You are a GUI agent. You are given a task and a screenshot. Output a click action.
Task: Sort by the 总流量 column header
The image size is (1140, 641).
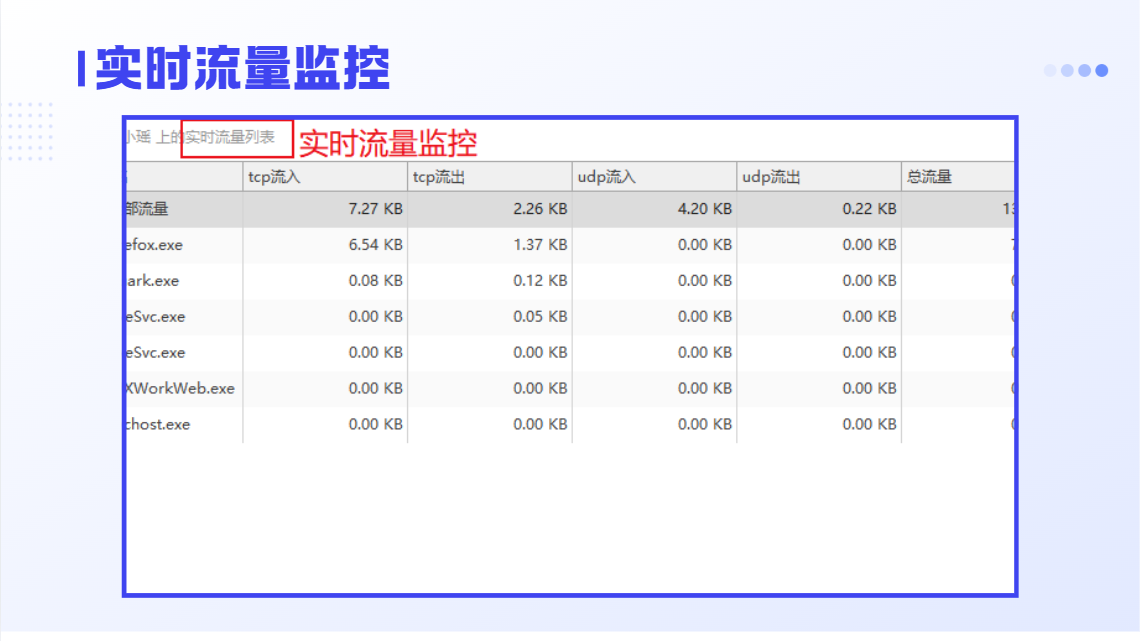(958, 177)
